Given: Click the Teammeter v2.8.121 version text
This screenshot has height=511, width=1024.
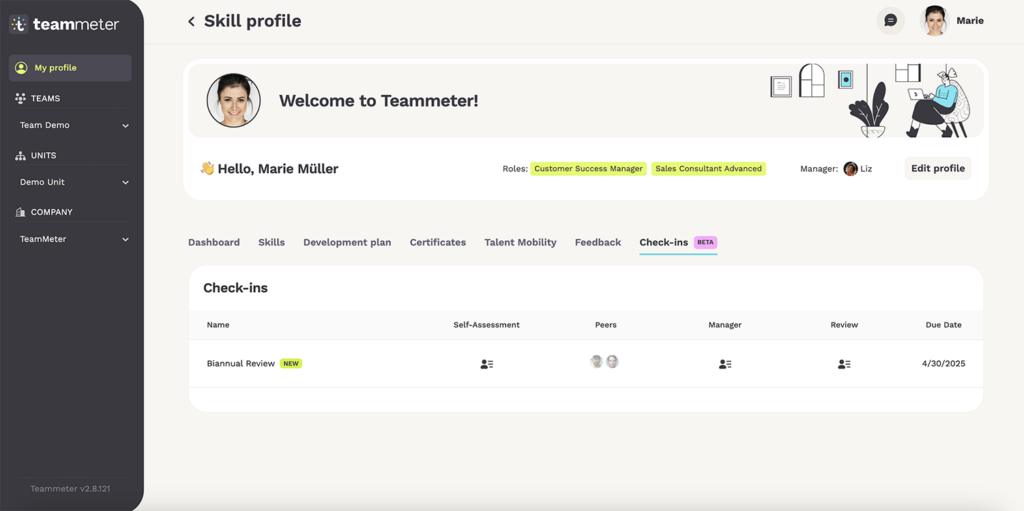Looking at the screenshot, I should 71,489.
